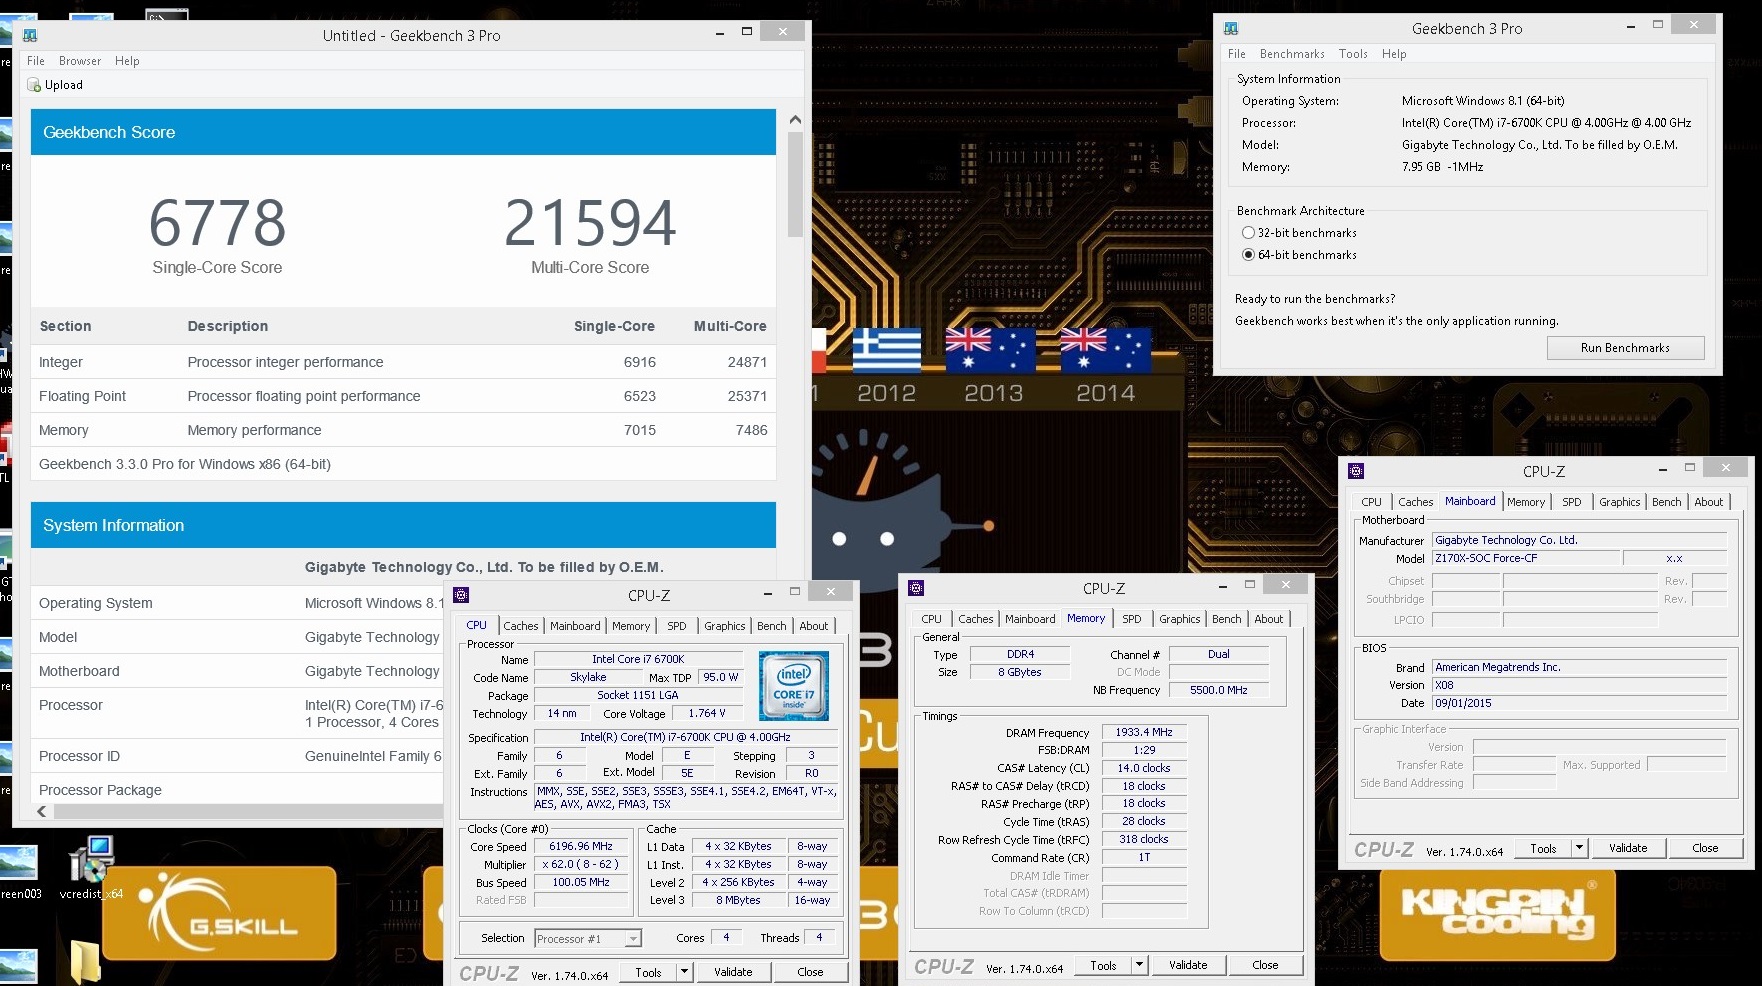The width and height of the screenshot is (1762, 986).
Task: Click the Multiplier field x 62.0
Action: [580, 864]
